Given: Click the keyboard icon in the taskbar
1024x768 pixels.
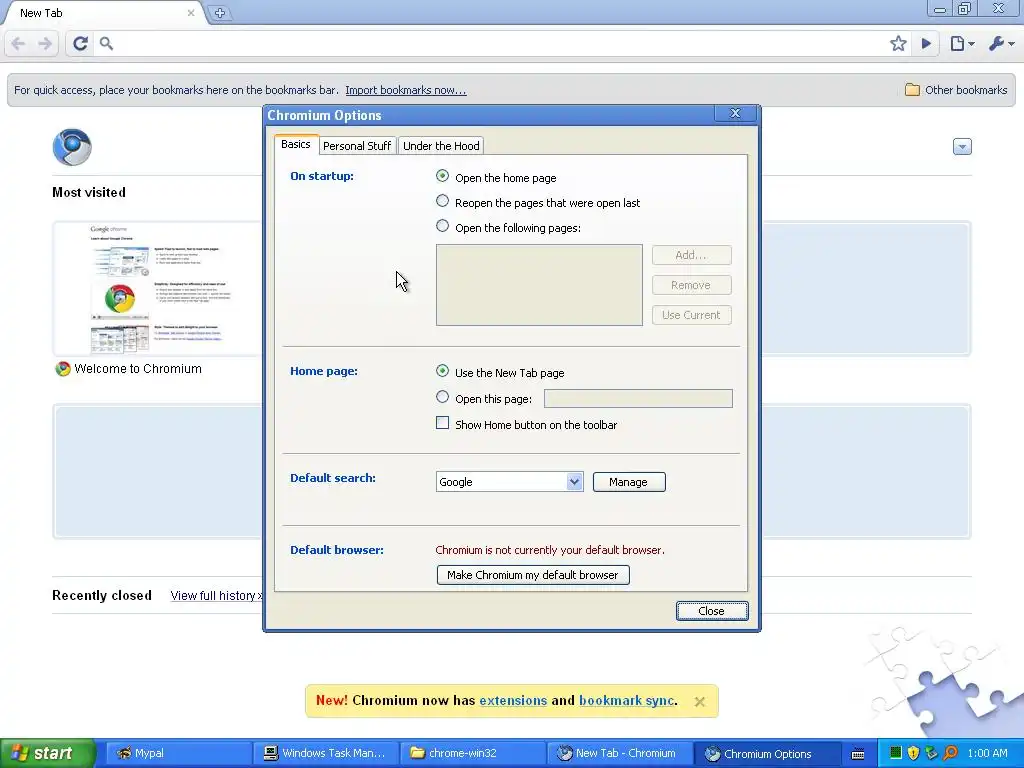Looking at the screenshot, I should click(x=858, y=754).
